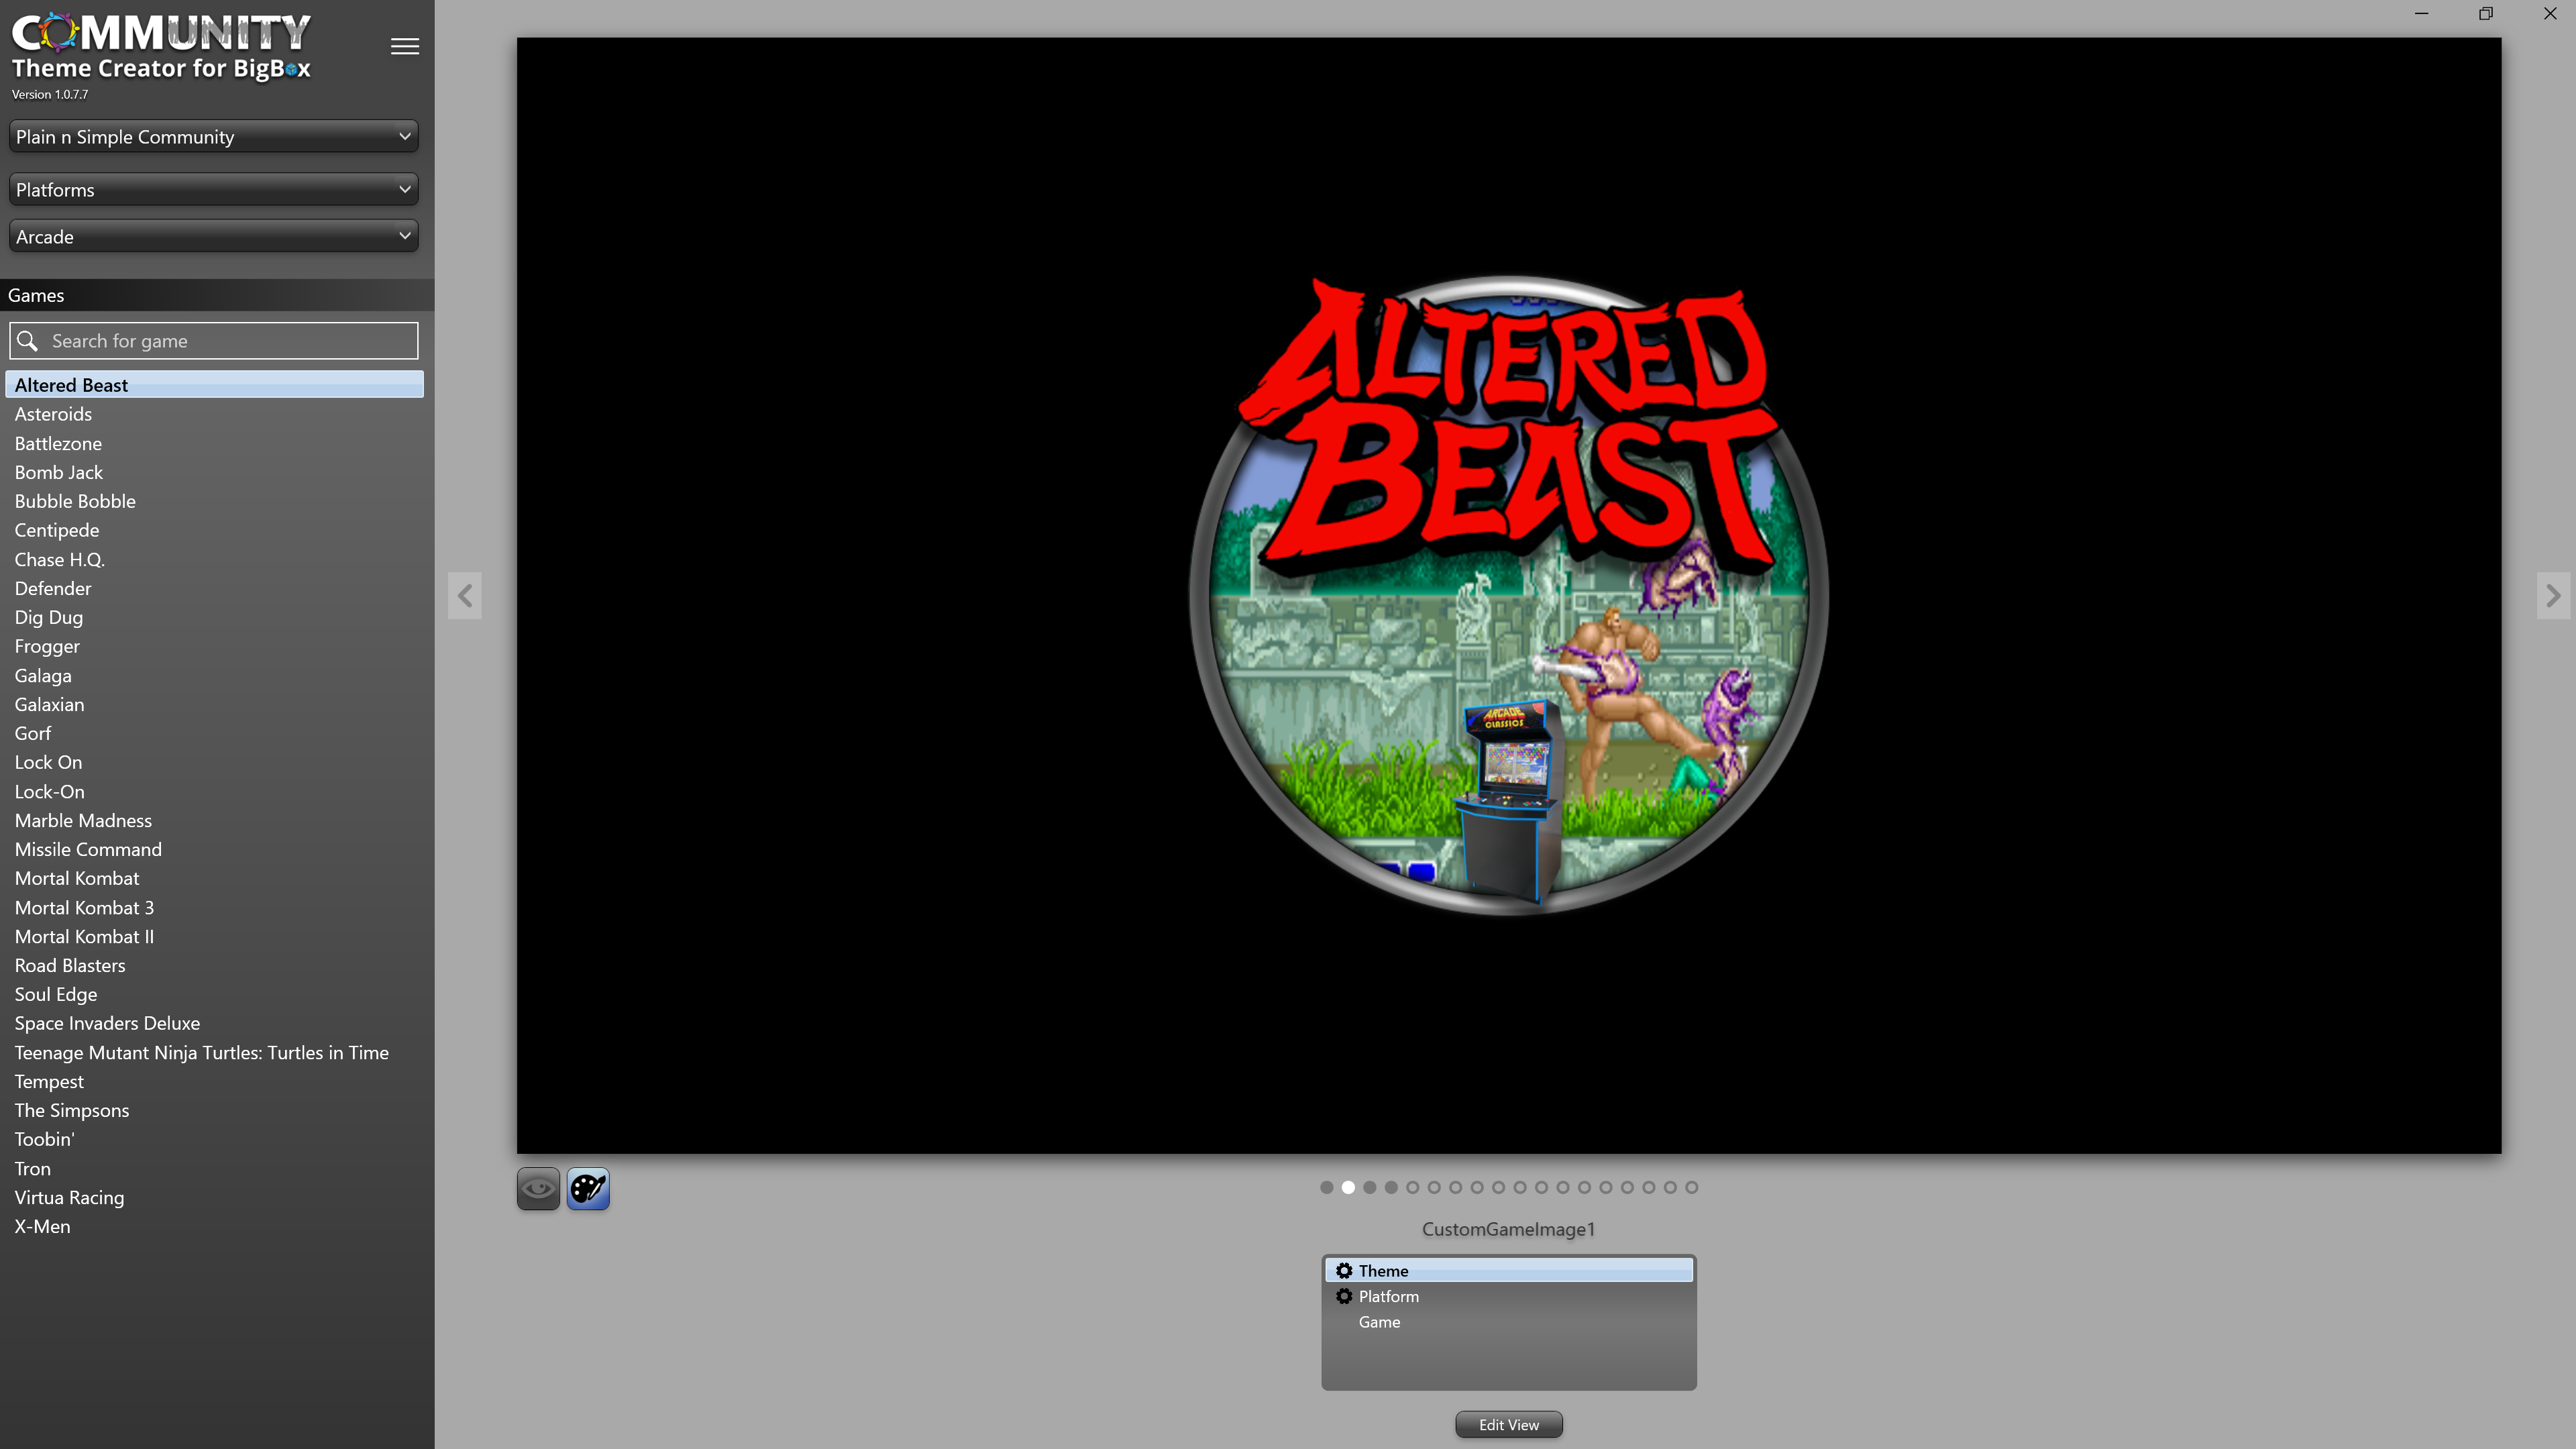
Task: Select Altered Beast in games list
Action: coord(214,385)
